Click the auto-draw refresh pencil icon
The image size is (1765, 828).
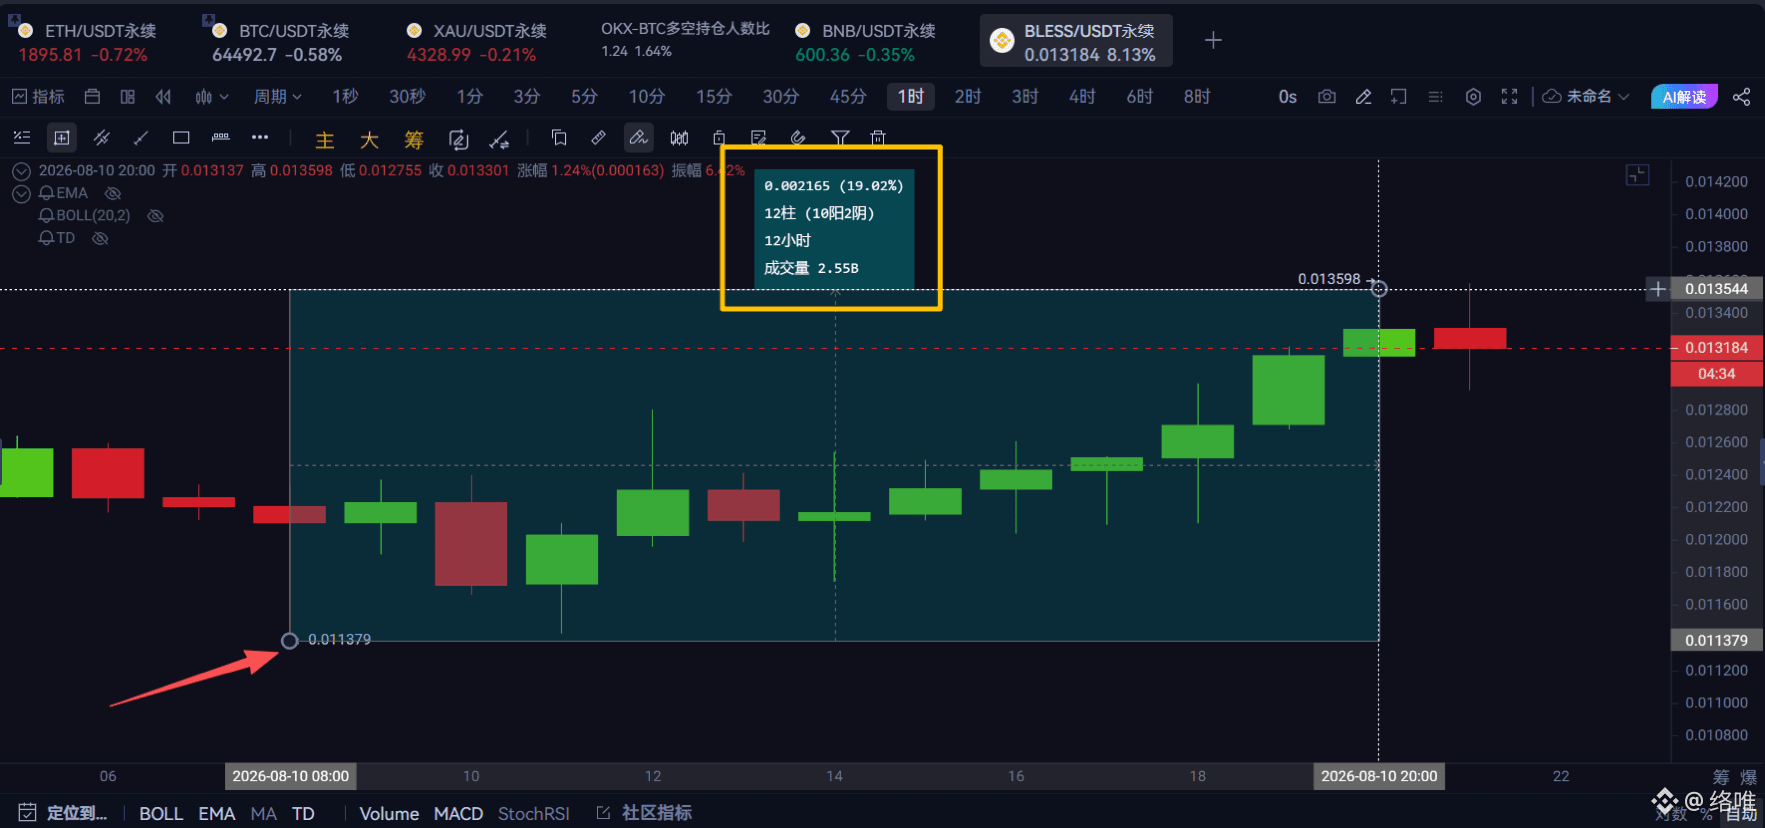(x=458, y=139)
